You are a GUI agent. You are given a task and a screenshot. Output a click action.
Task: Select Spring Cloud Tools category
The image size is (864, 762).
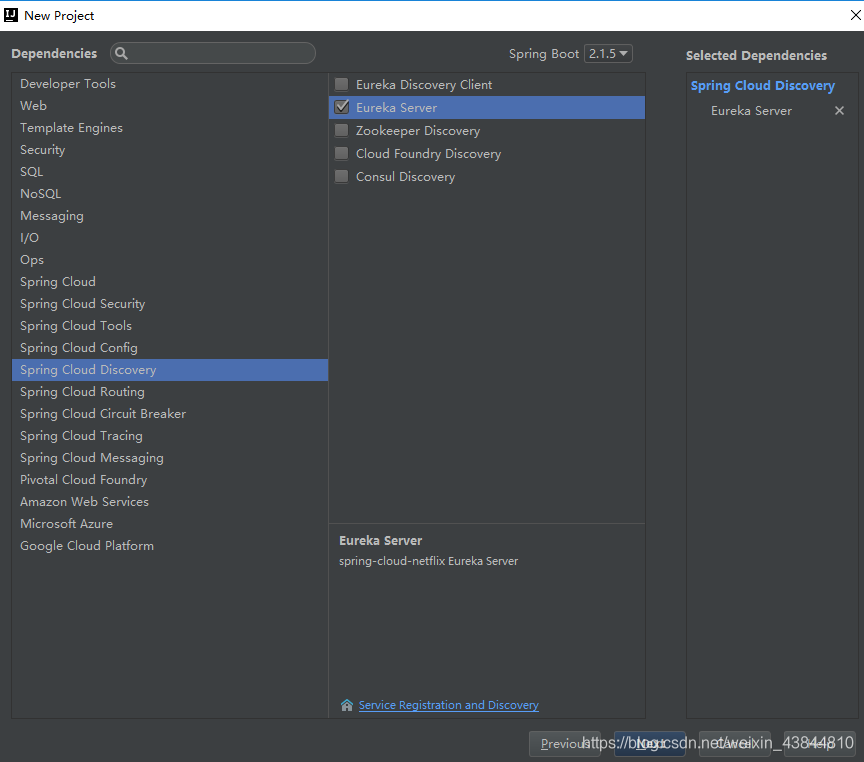click(170, 326)
